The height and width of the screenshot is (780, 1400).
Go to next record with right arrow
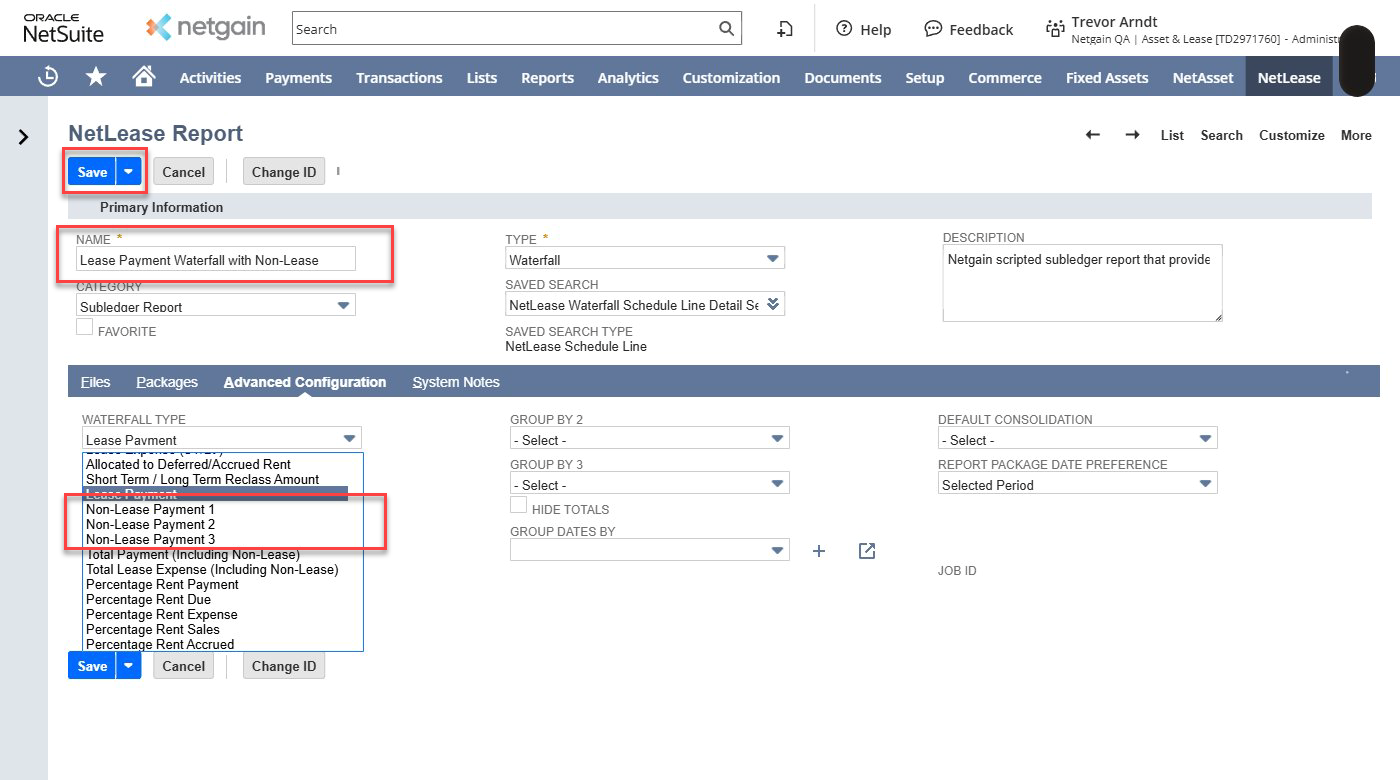pos(1132,135)
